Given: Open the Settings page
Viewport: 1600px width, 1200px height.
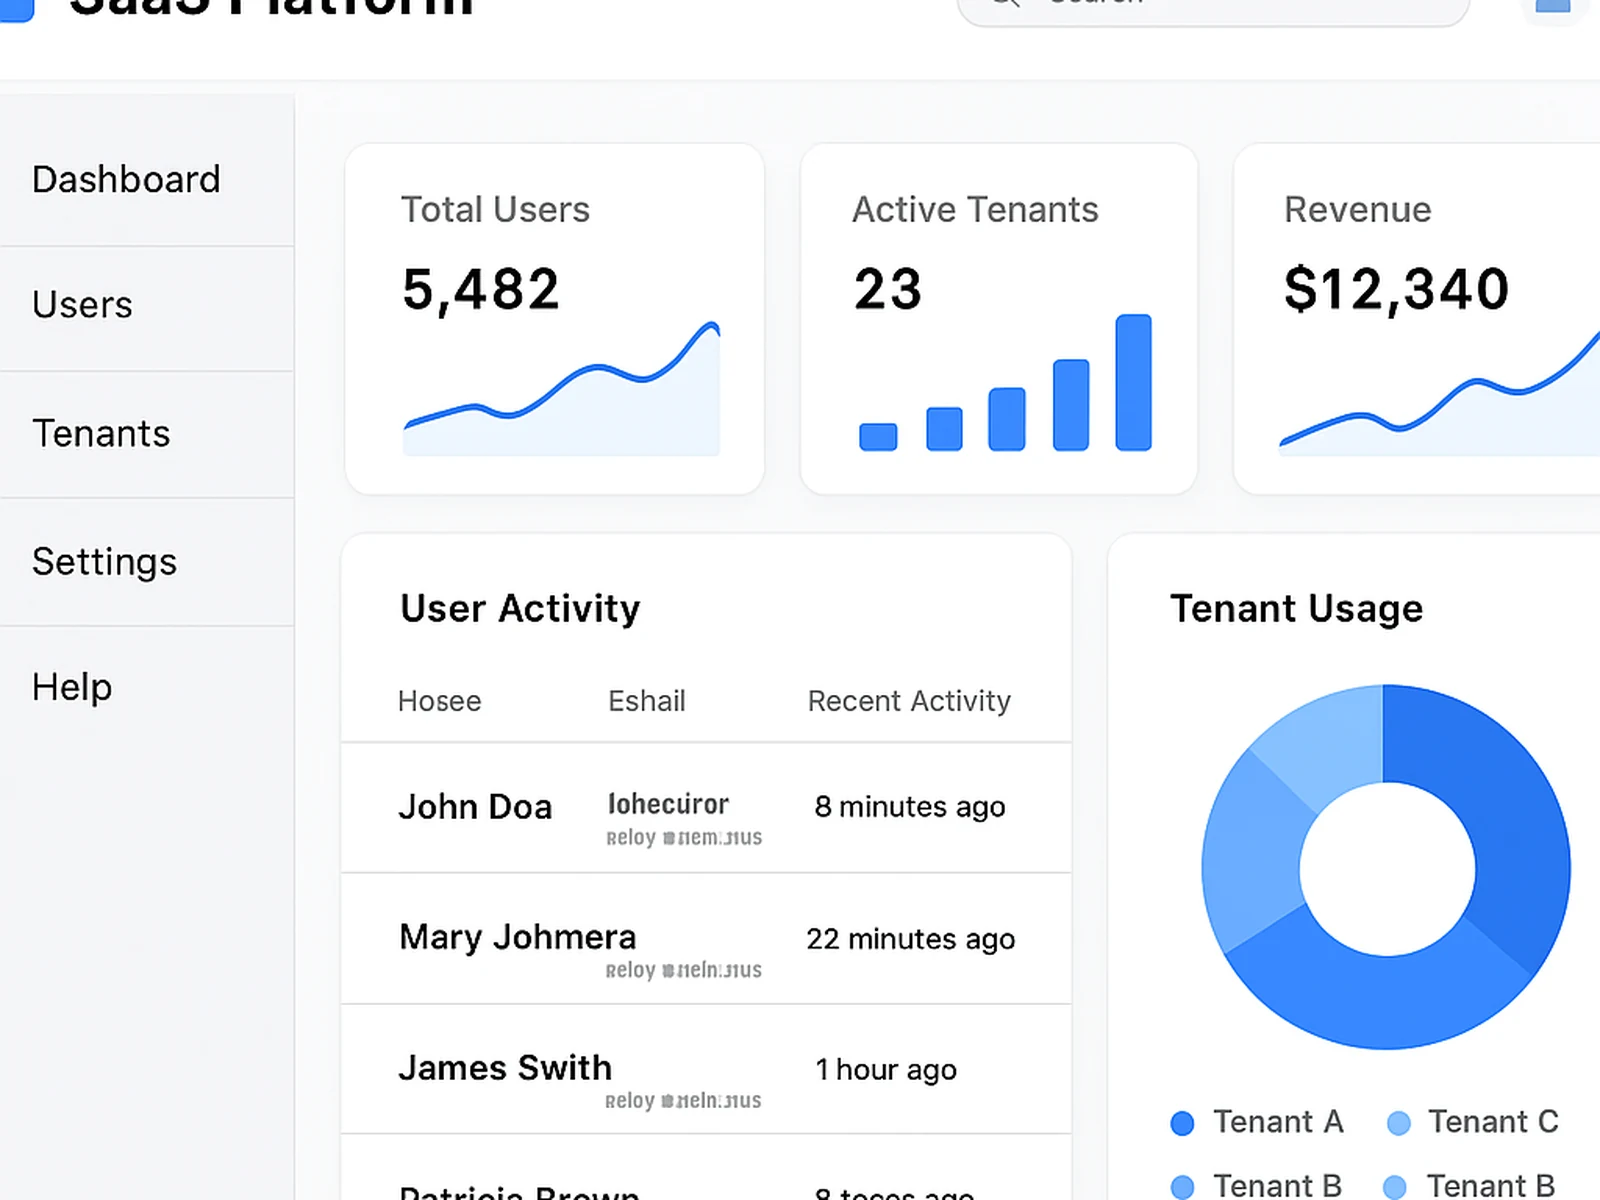Looking at the screenshot, I should (x=104, y=562).
